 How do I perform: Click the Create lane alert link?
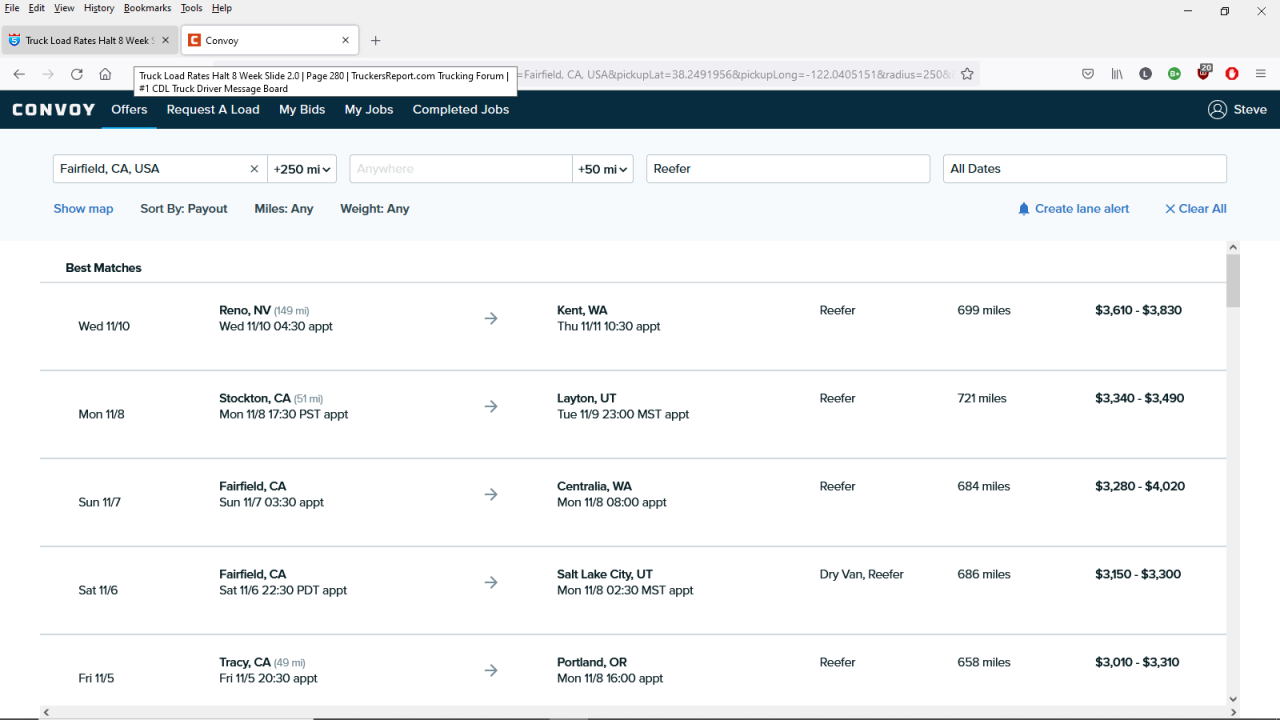pyautogui.click(x=1082, y=209)
